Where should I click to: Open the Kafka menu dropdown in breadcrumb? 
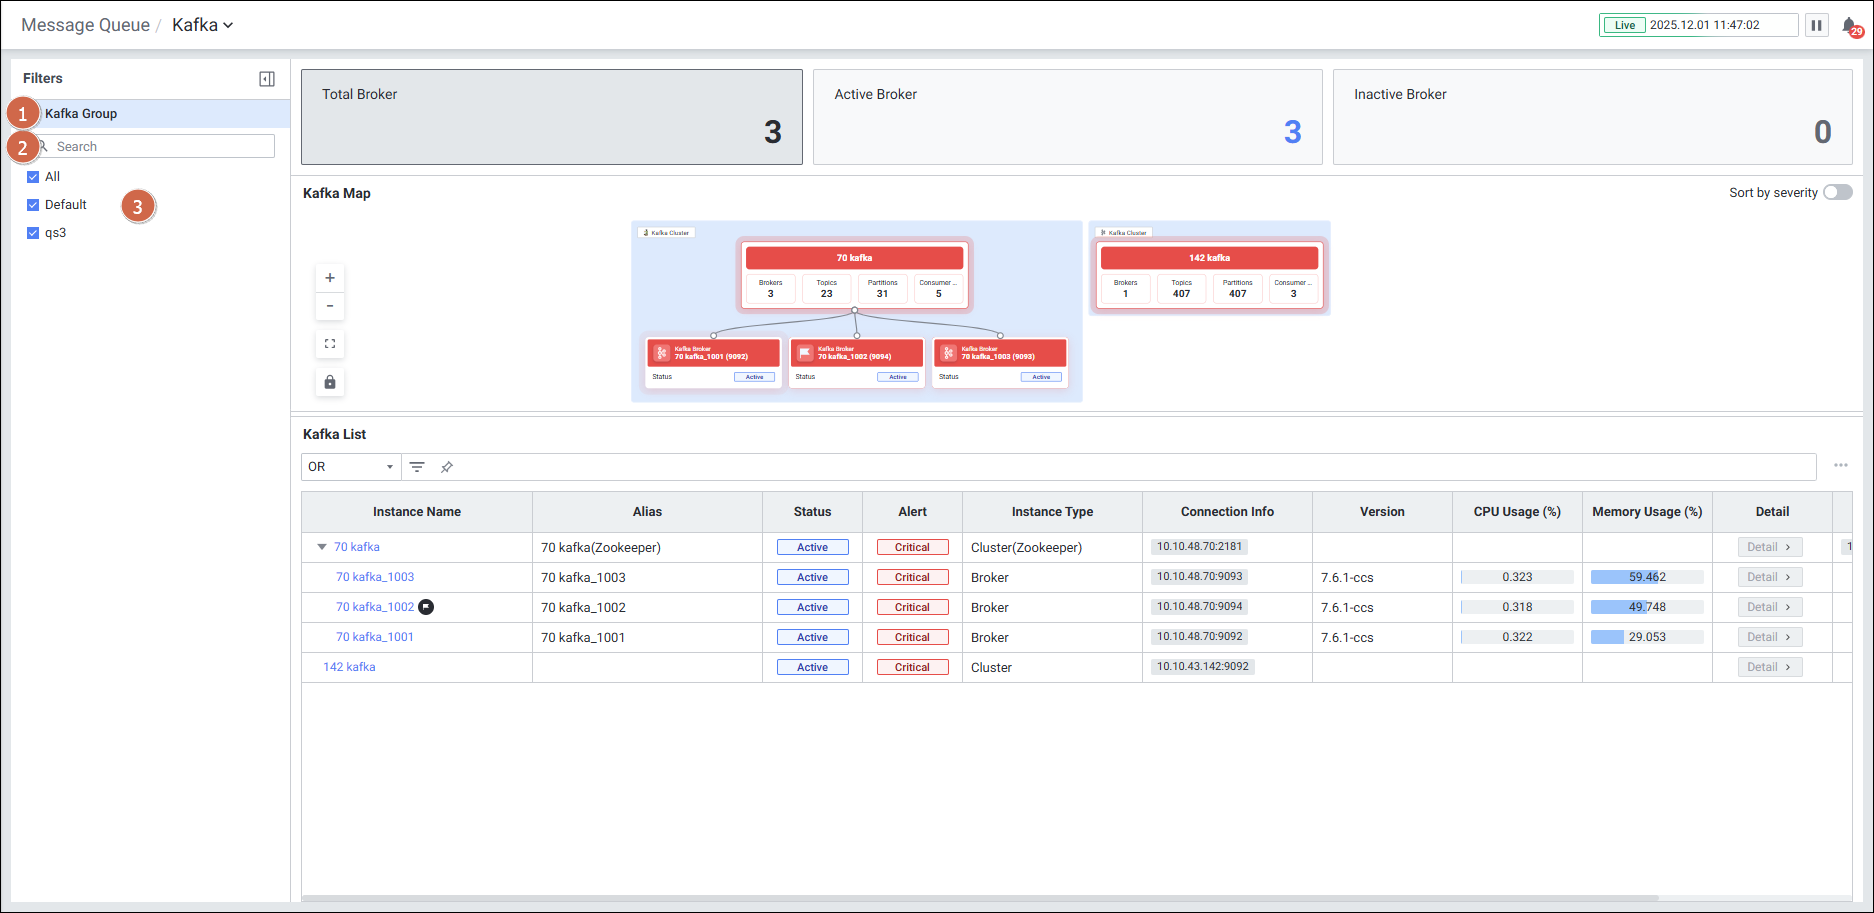click(203, 25)
